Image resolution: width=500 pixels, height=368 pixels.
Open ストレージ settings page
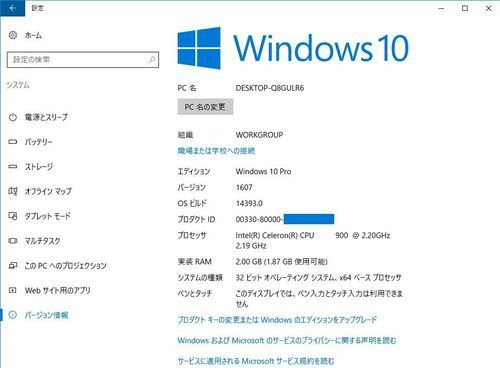39,166
